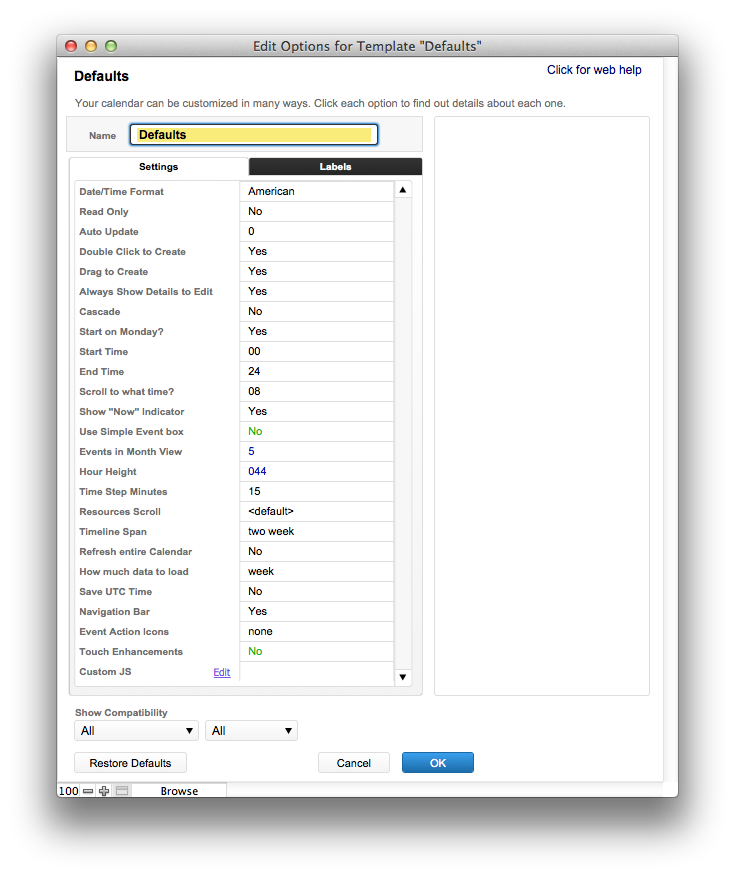Click the Save UTC Time value No
This screenshot has height=876, width=735.
pos(317,592)
